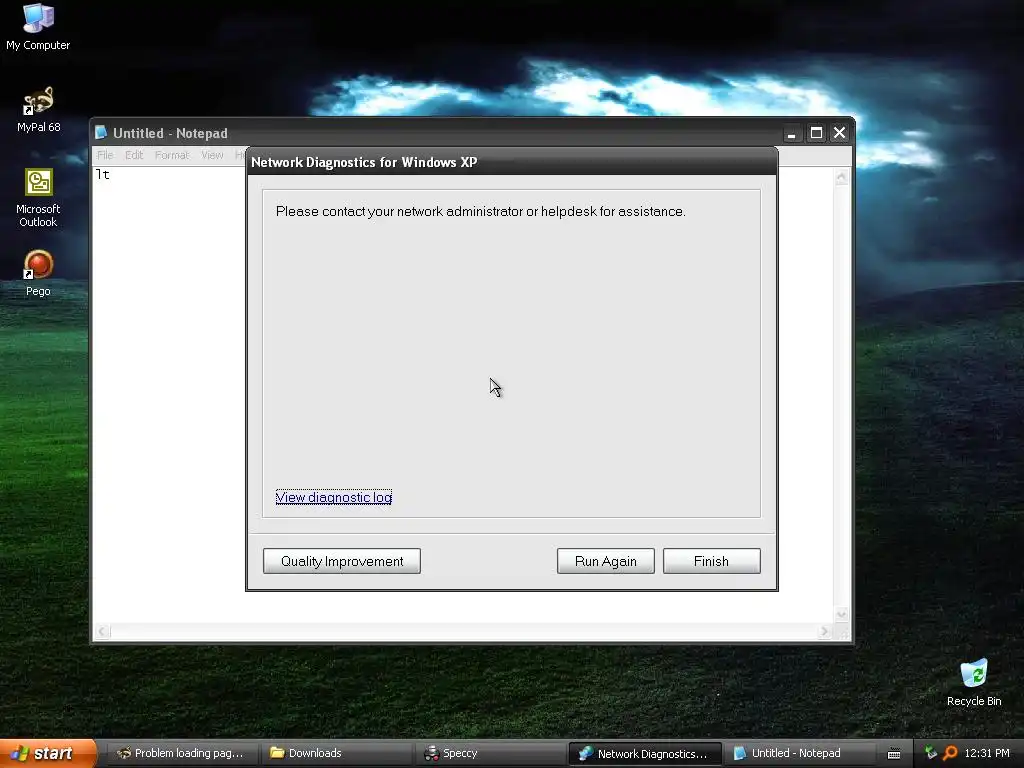Launch the Pego desktop shortcut
The height and width of the screenshot is (768, 1024).
tap(38, 274)
